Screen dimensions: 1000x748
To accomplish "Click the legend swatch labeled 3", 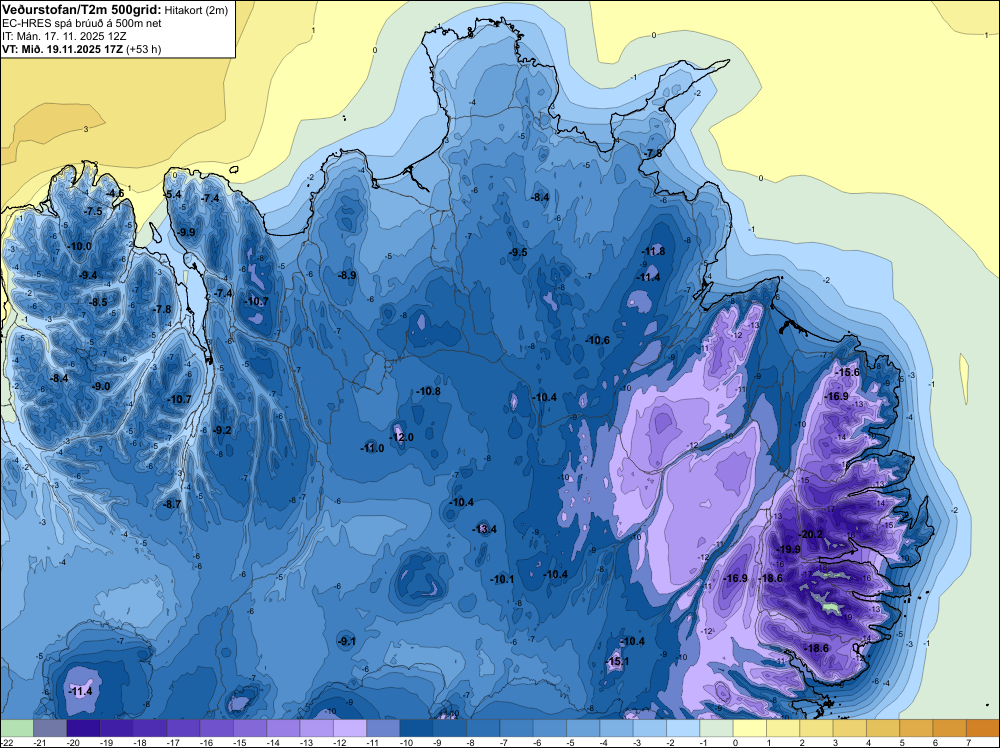I will coord(849,728).
